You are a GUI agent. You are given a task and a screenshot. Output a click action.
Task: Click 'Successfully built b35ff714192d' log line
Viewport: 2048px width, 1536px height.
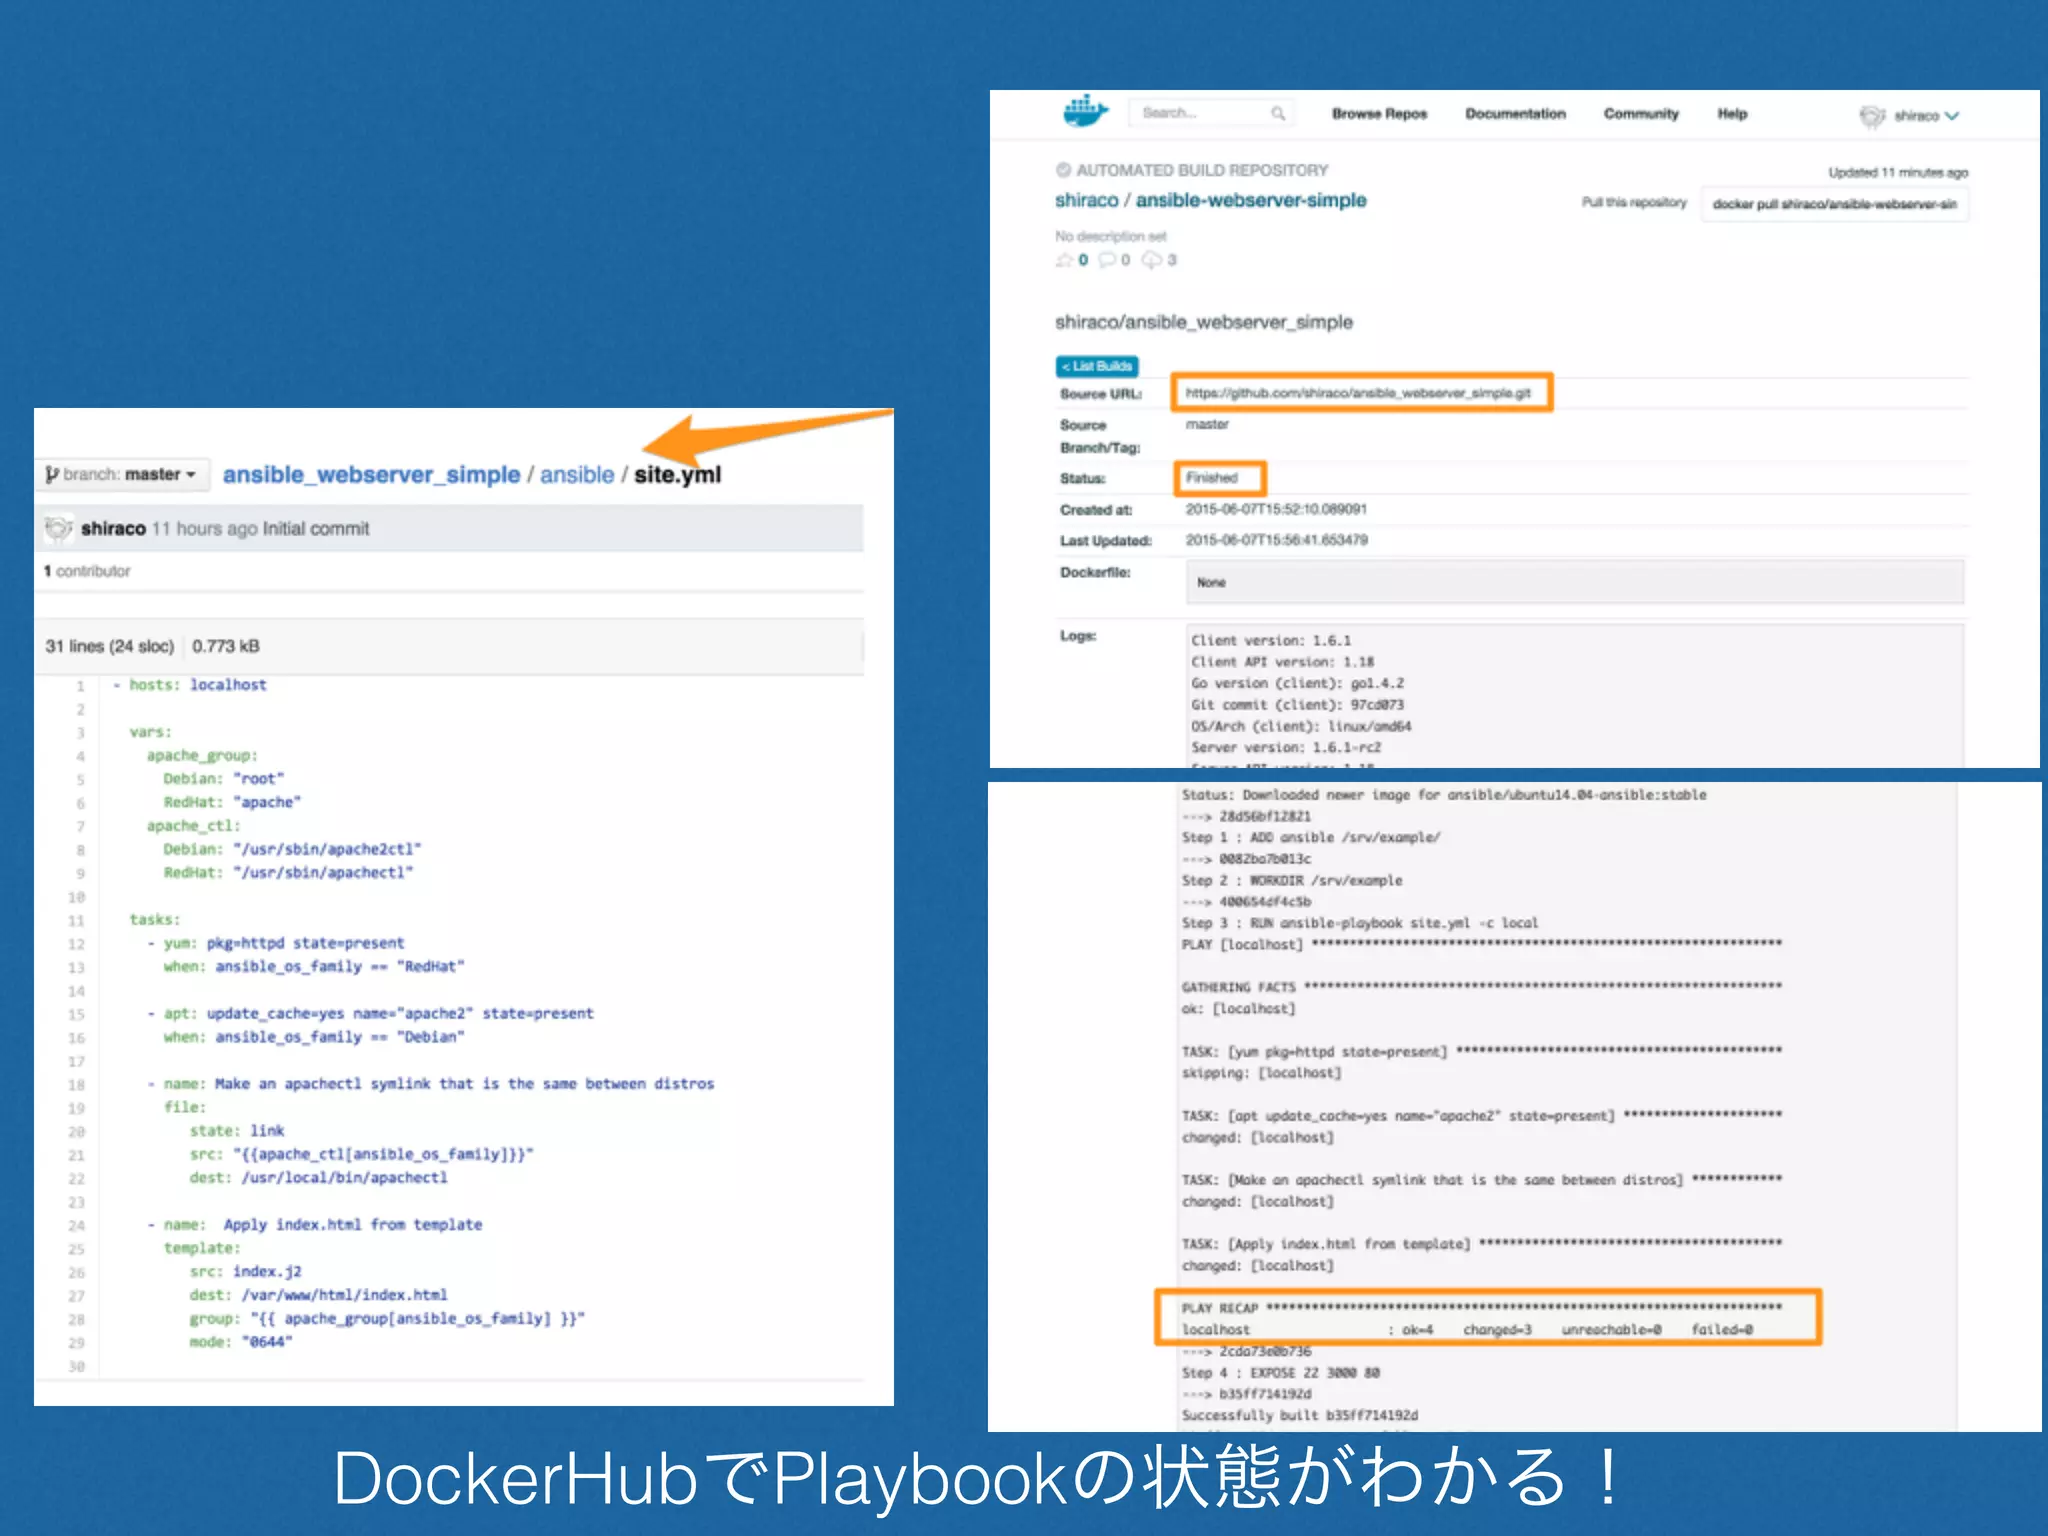pos(1300,1415)
